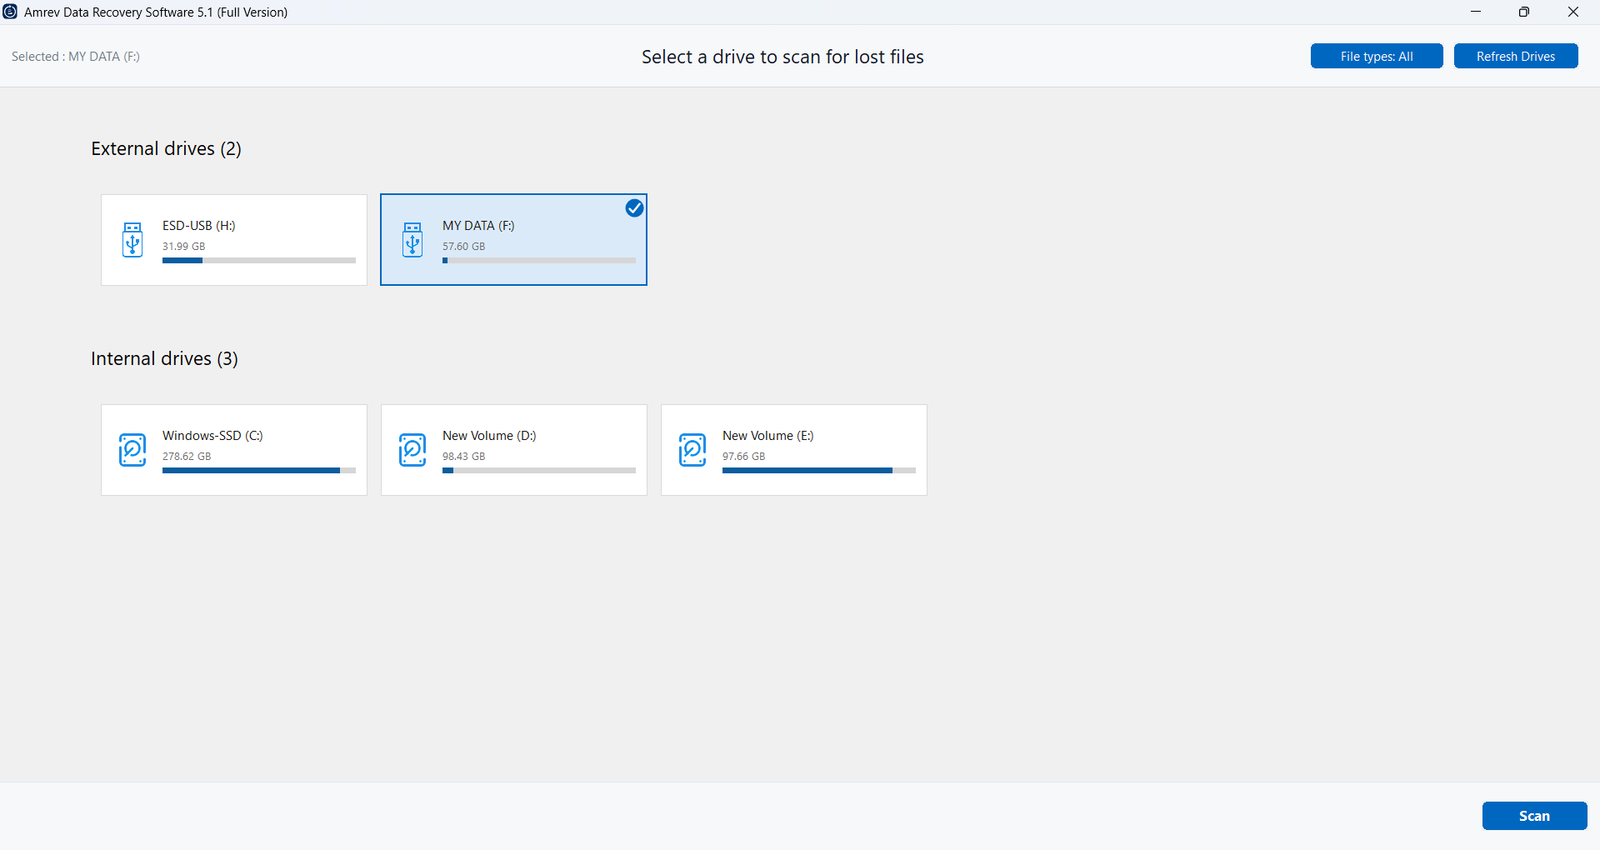Click the New Volume (E:) usage bar
The width and height of the screenshot is (1600, 850).
819,470
